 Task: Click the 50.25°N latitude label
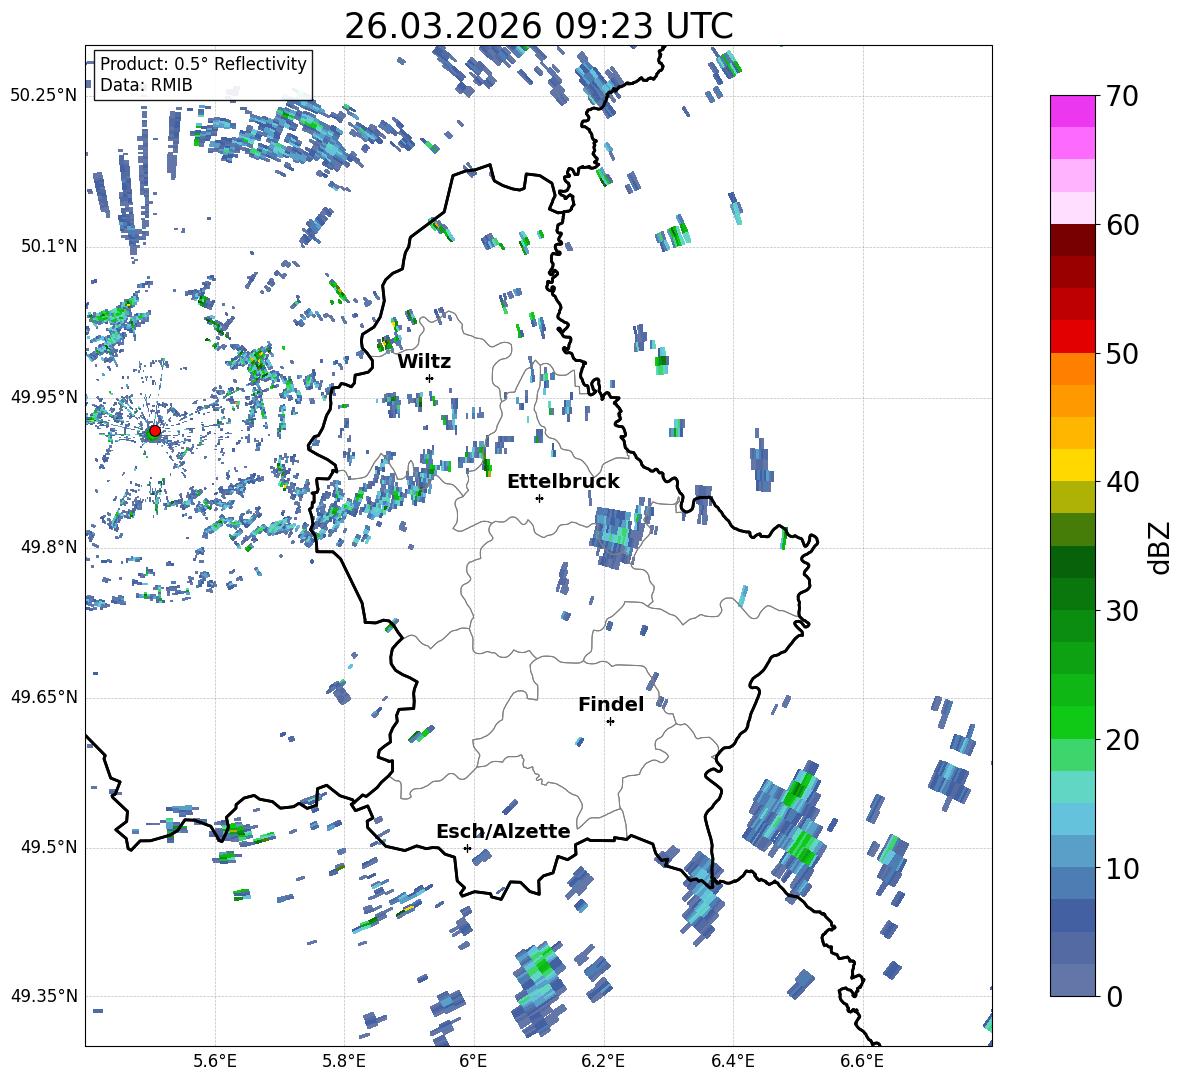tap(43, 96)
